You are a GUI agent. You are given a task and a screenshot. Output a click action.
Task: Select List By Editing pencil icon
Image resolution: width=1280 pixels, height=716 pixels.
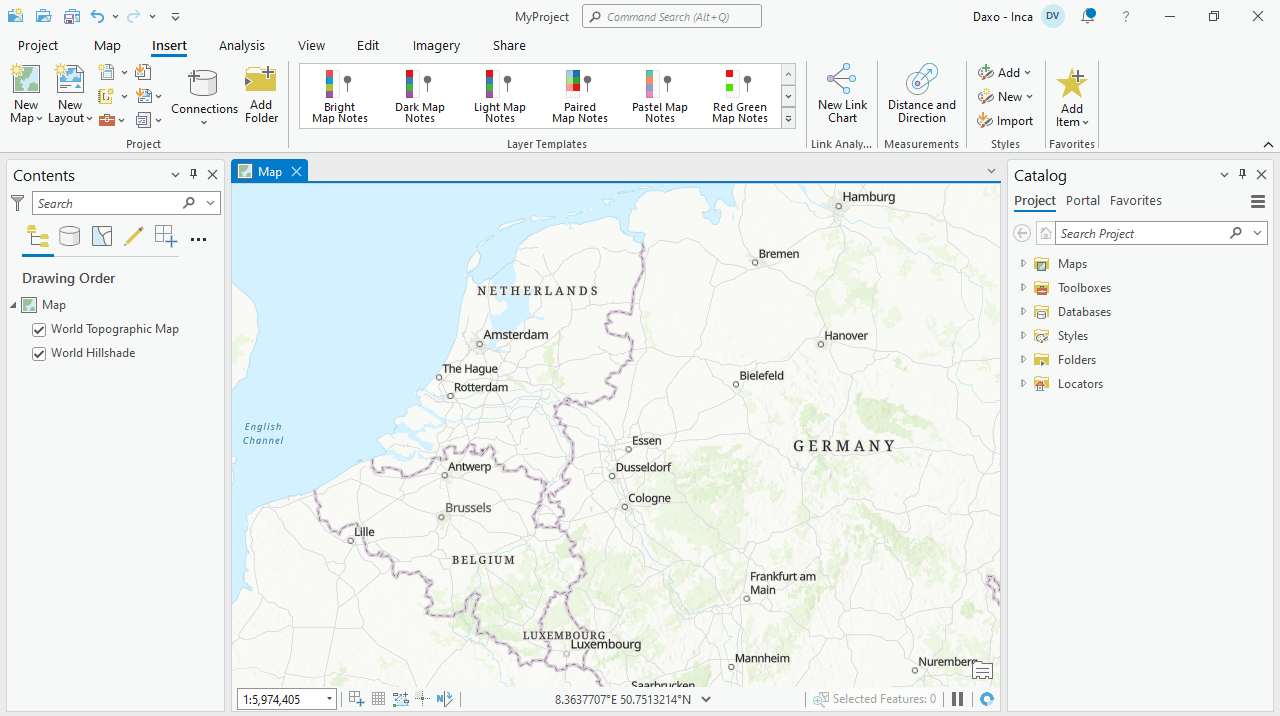pyautogui.click(x=134, y=237)
